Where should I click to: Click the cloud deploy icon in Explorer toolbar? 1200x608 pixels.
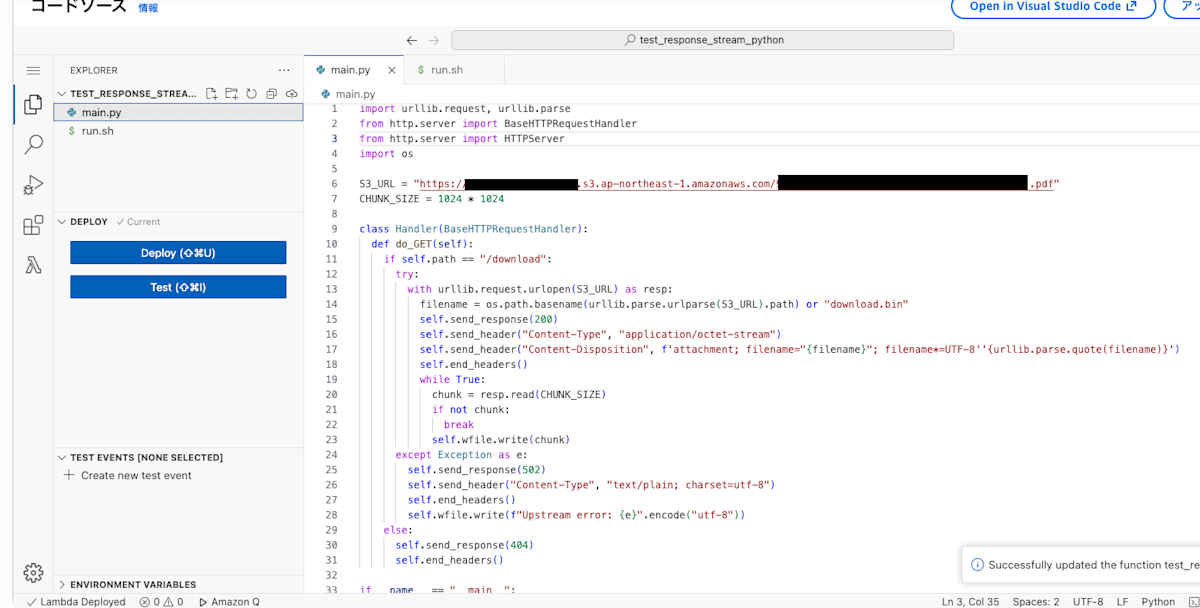click(290, 92)
